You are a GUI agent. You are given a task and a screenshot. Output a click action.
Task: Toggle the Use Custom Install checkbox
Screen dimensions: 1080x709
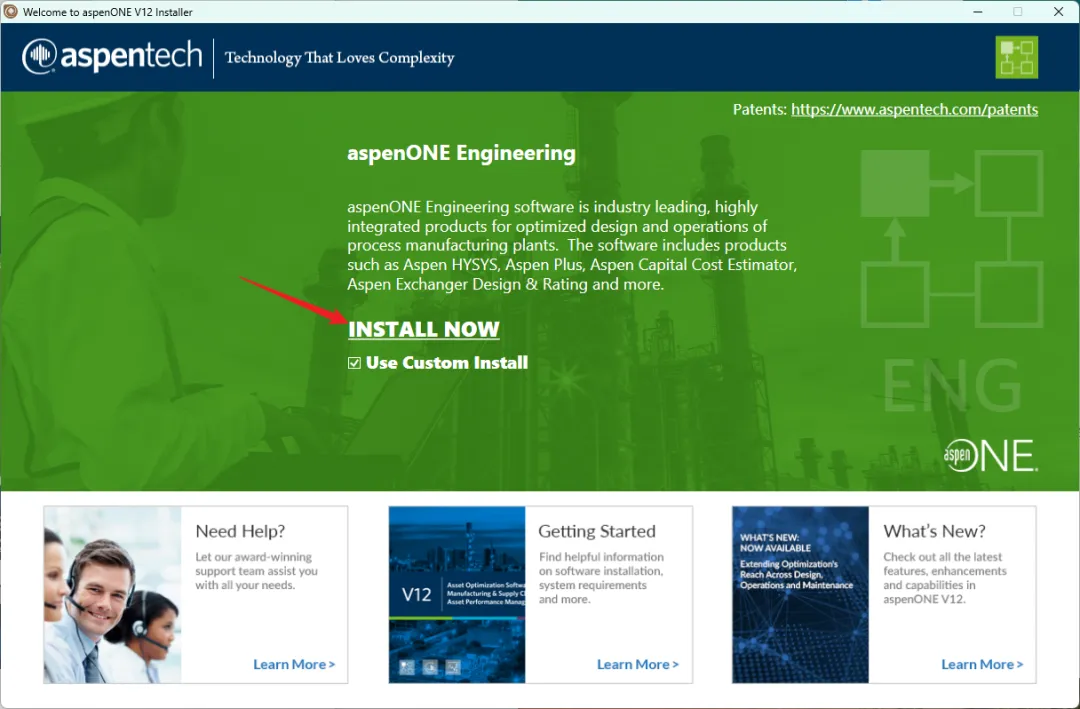point(354,363)
